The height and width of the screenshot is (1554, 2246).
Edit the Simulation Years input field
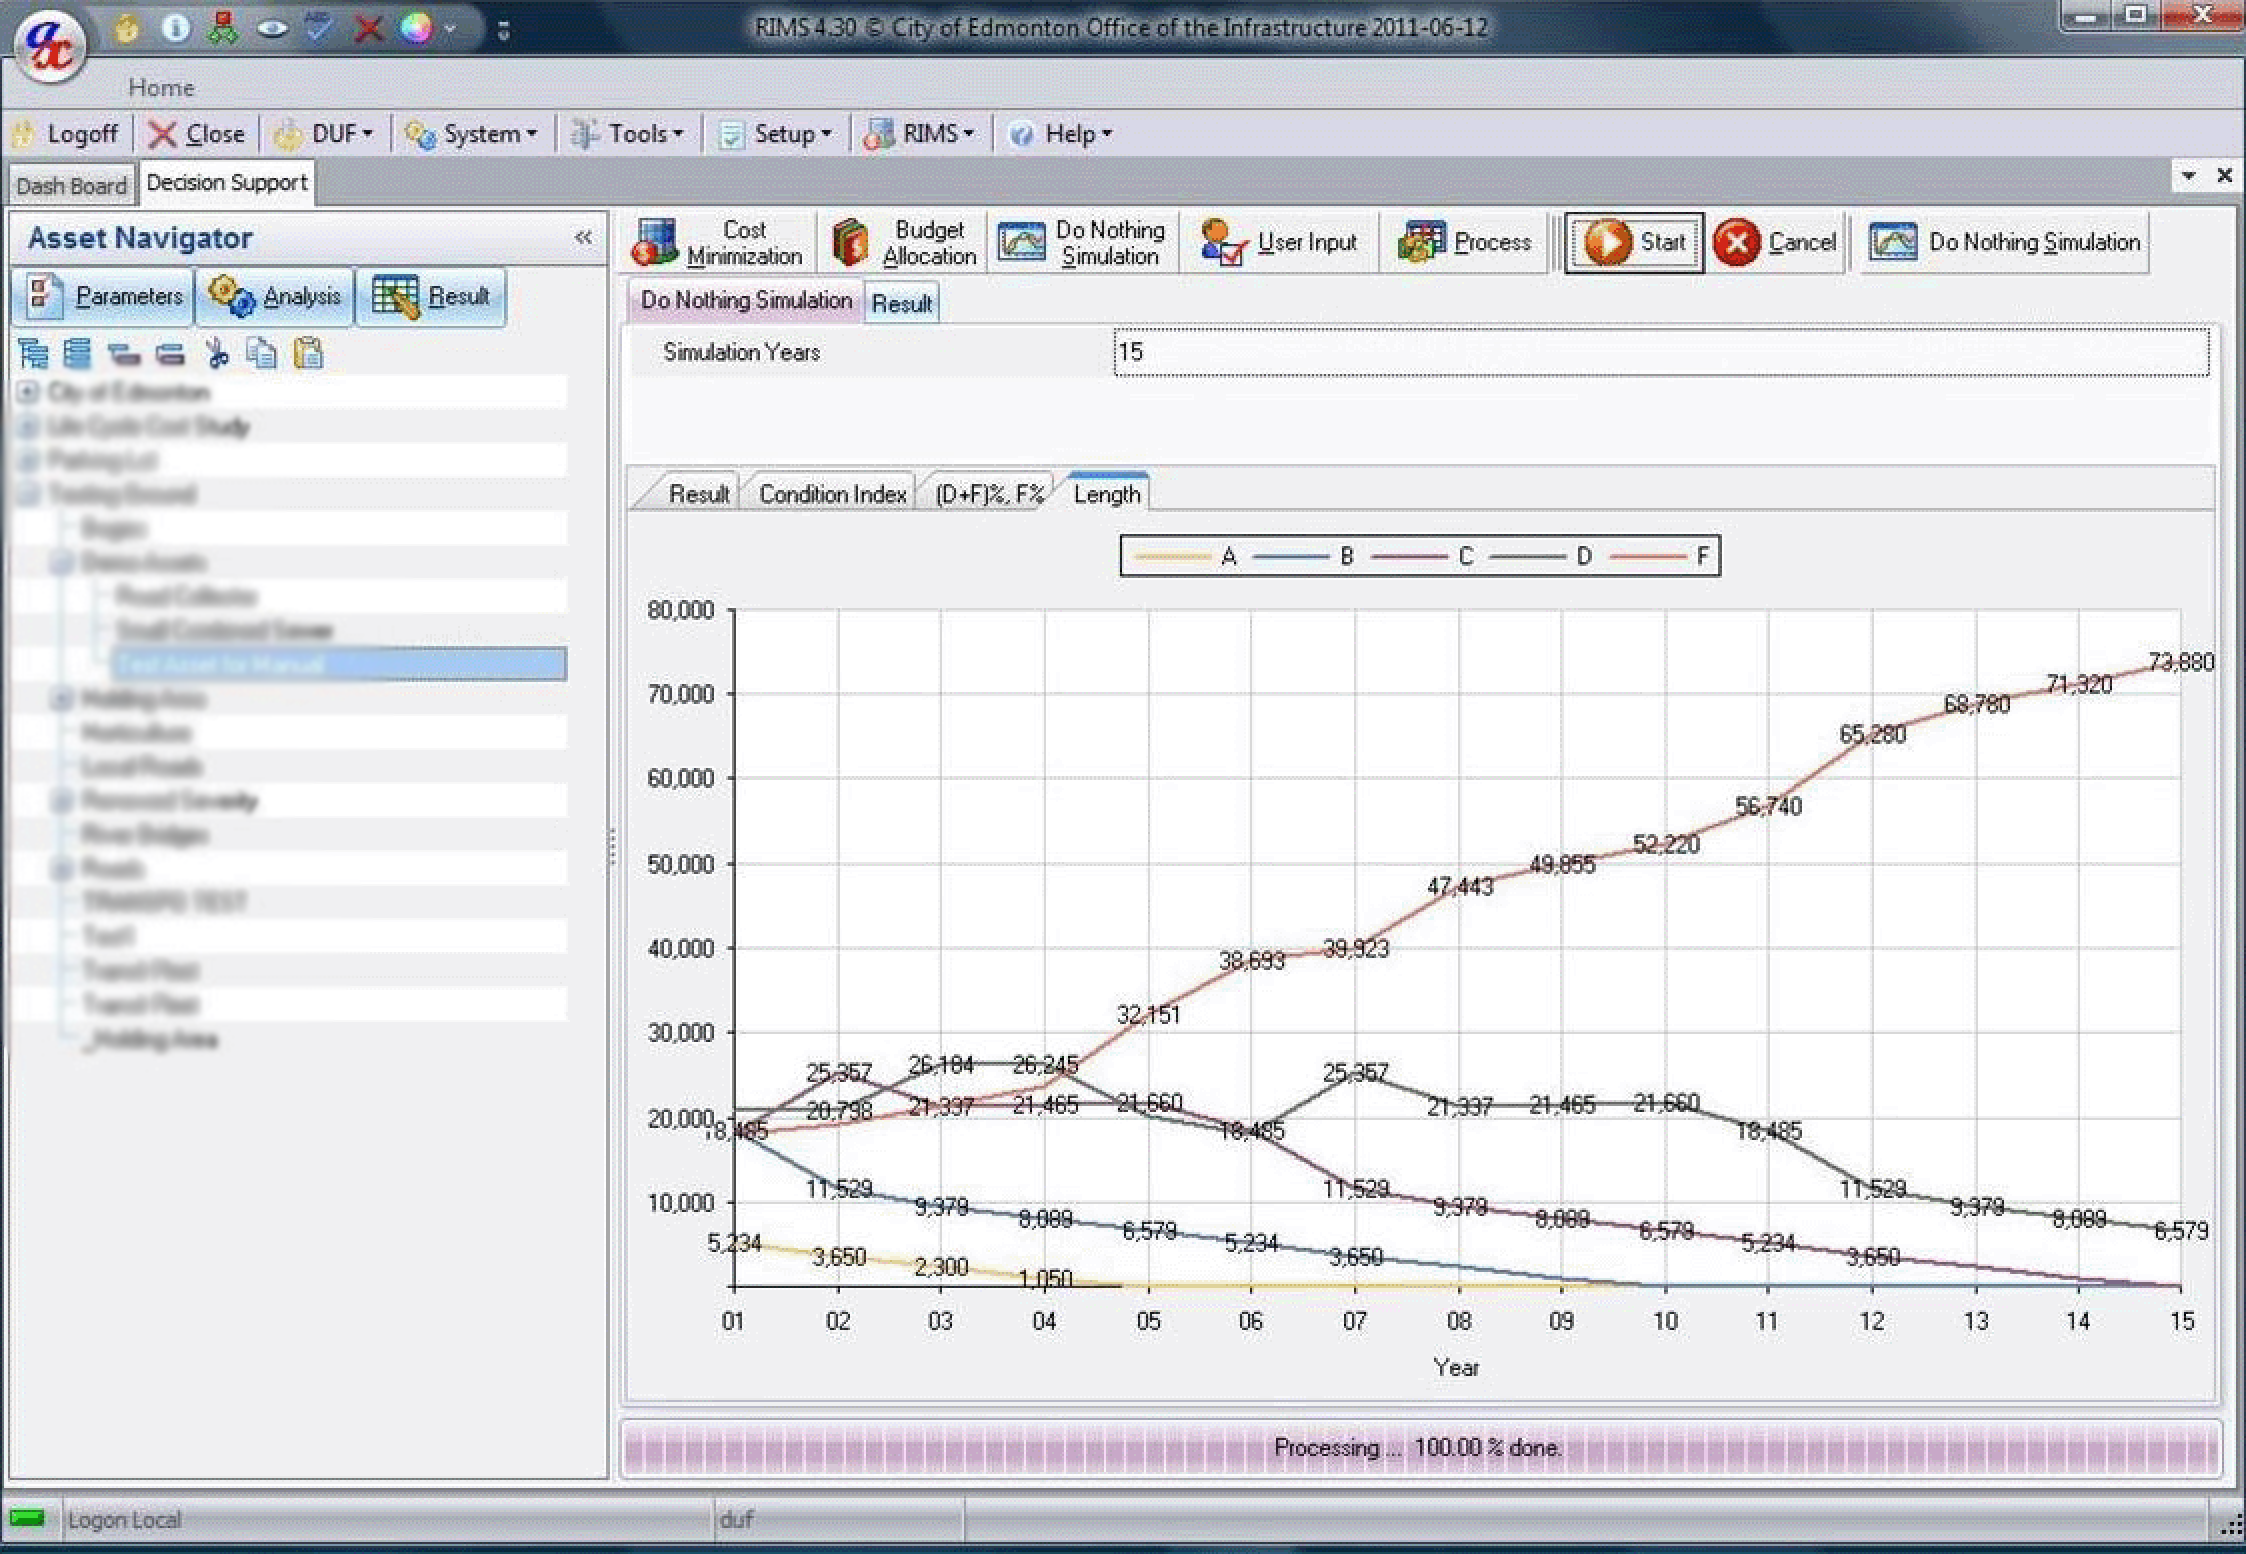pos(1660,352)
